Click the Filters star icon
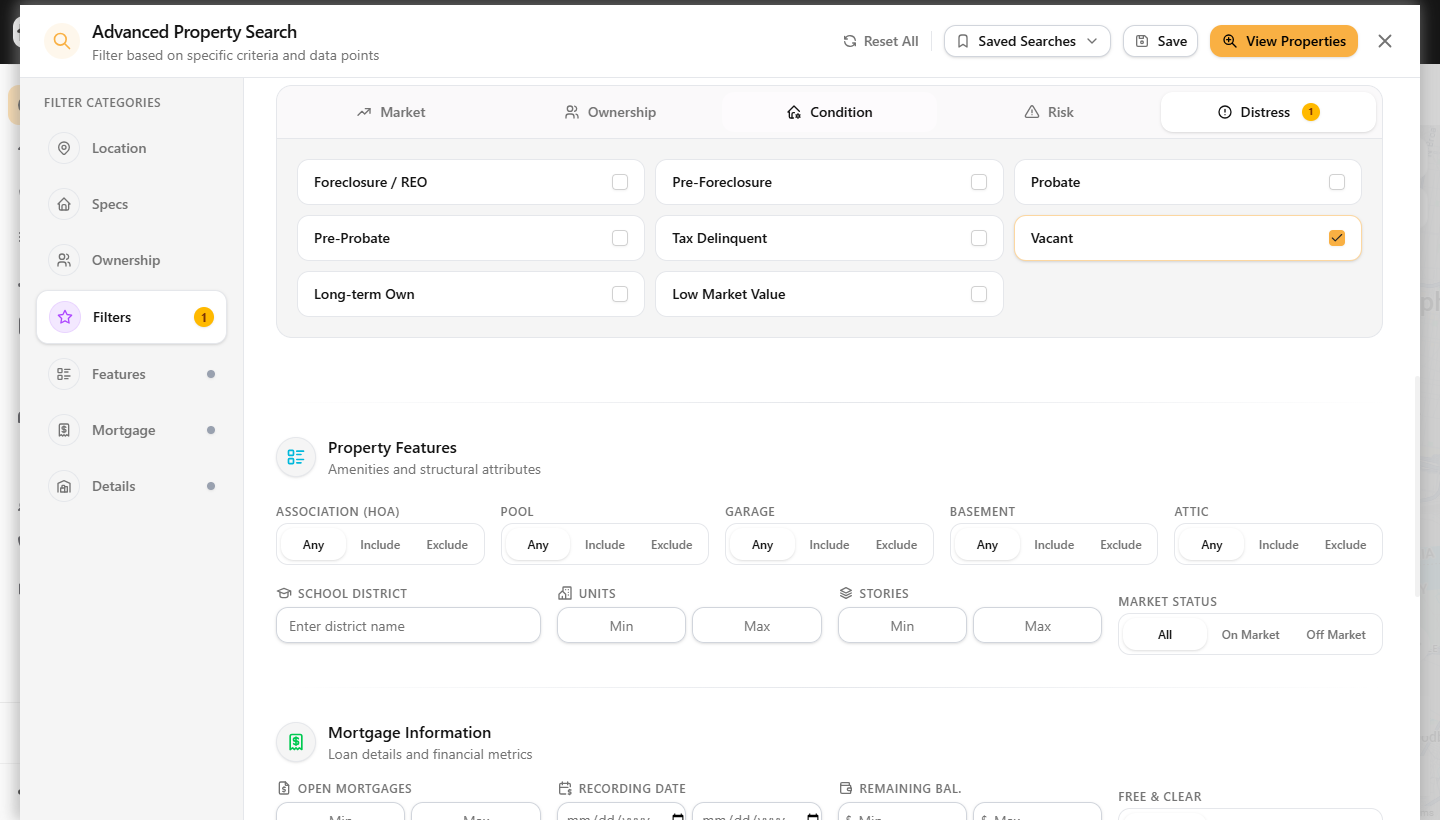 click(x=65, y=317)
